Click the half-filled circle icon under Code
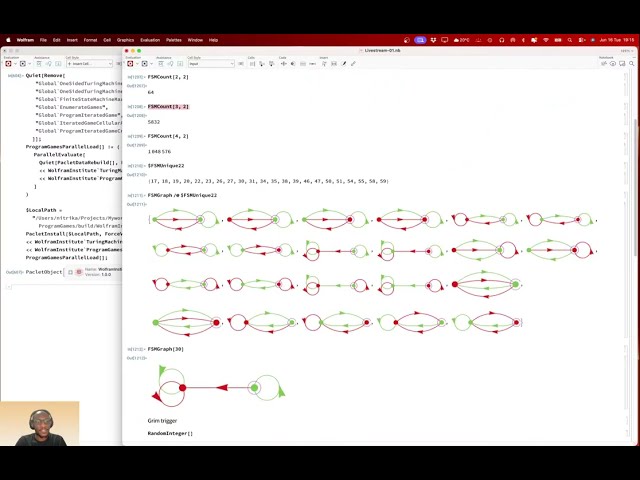 pyautogui.click(x=293, y=64)
